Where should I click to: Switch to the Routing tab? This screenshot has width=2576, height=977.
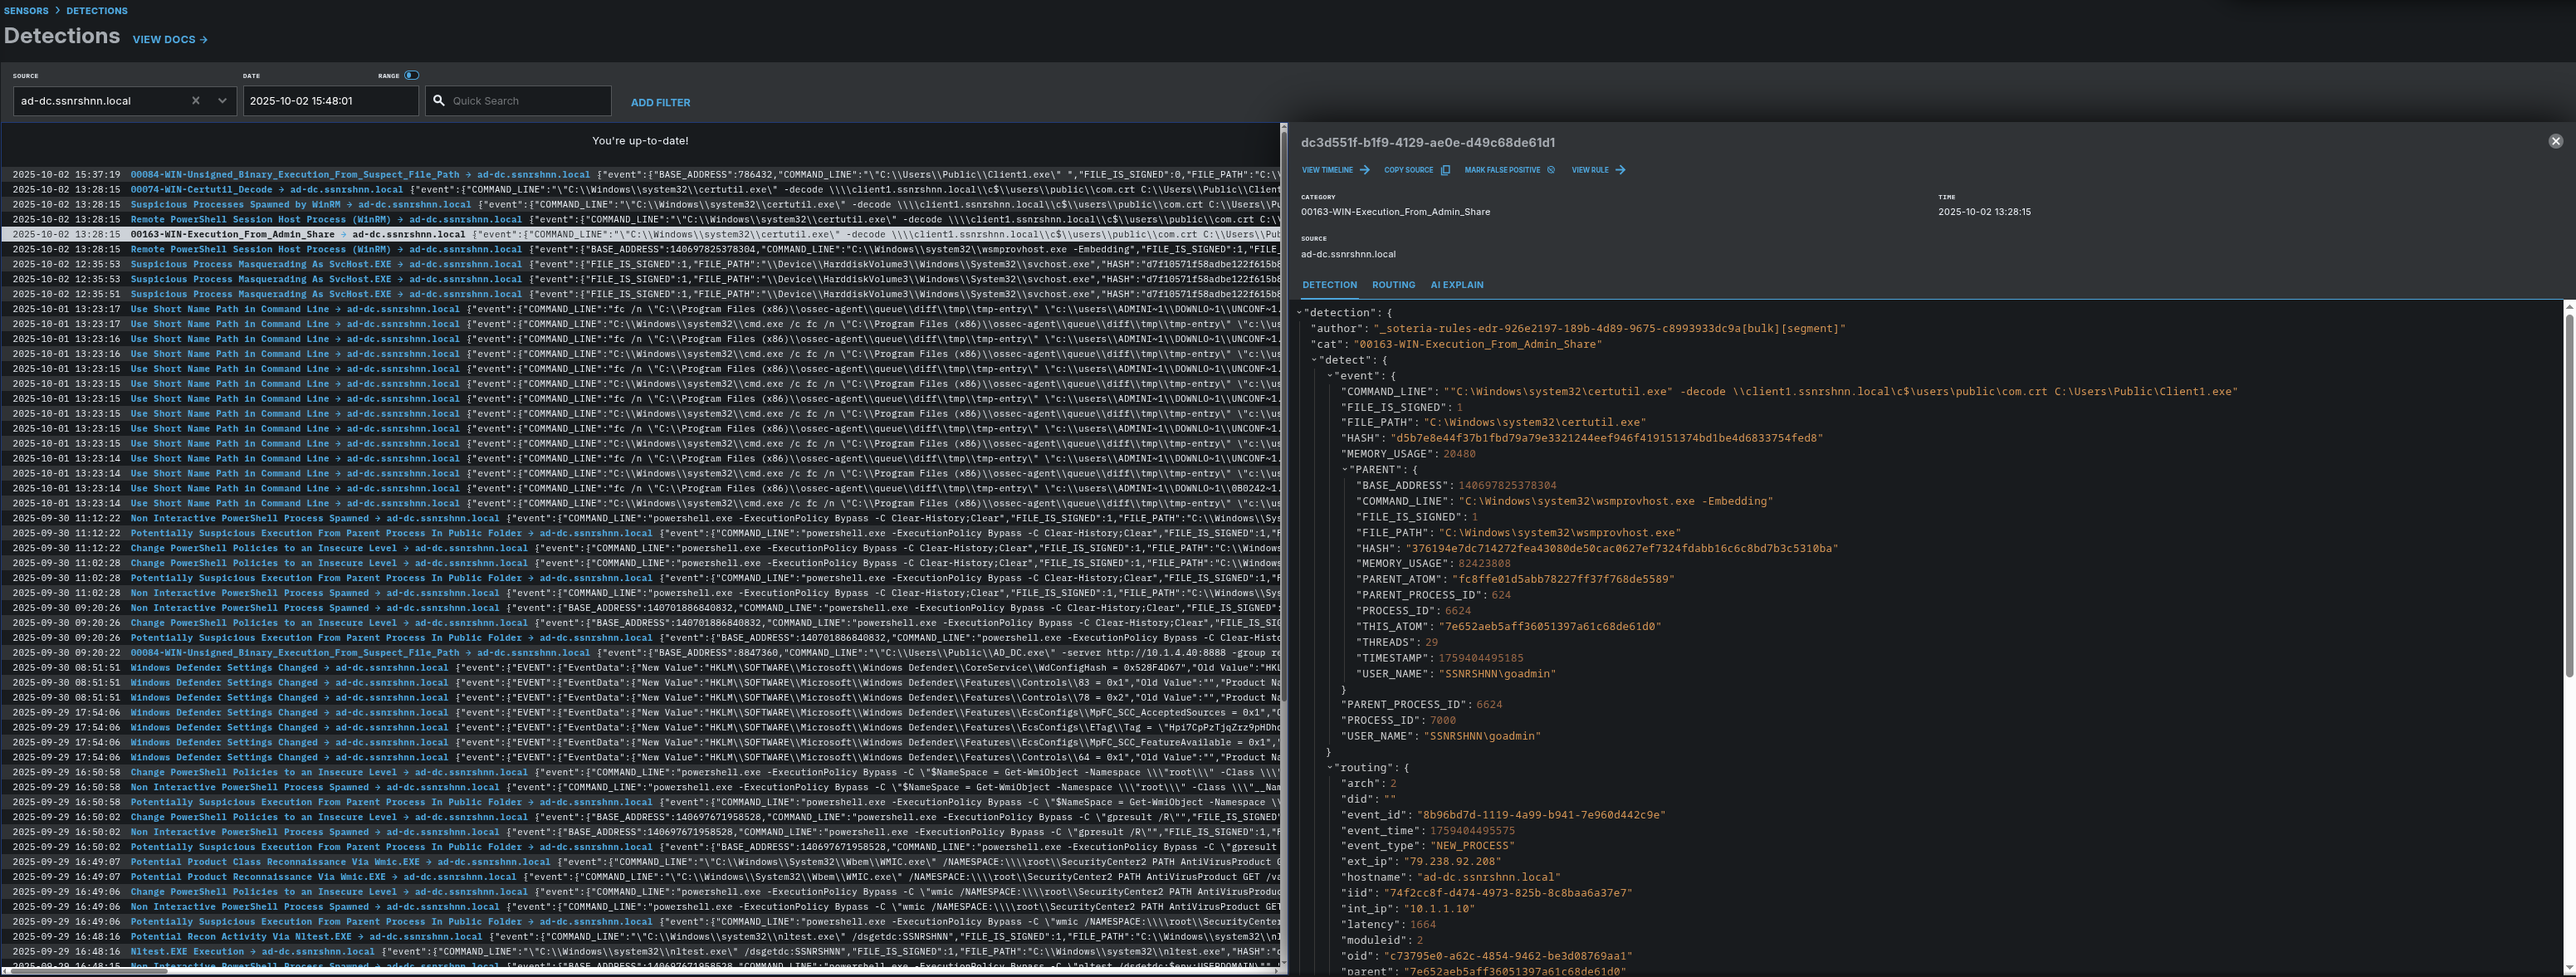coord(1393,285)
